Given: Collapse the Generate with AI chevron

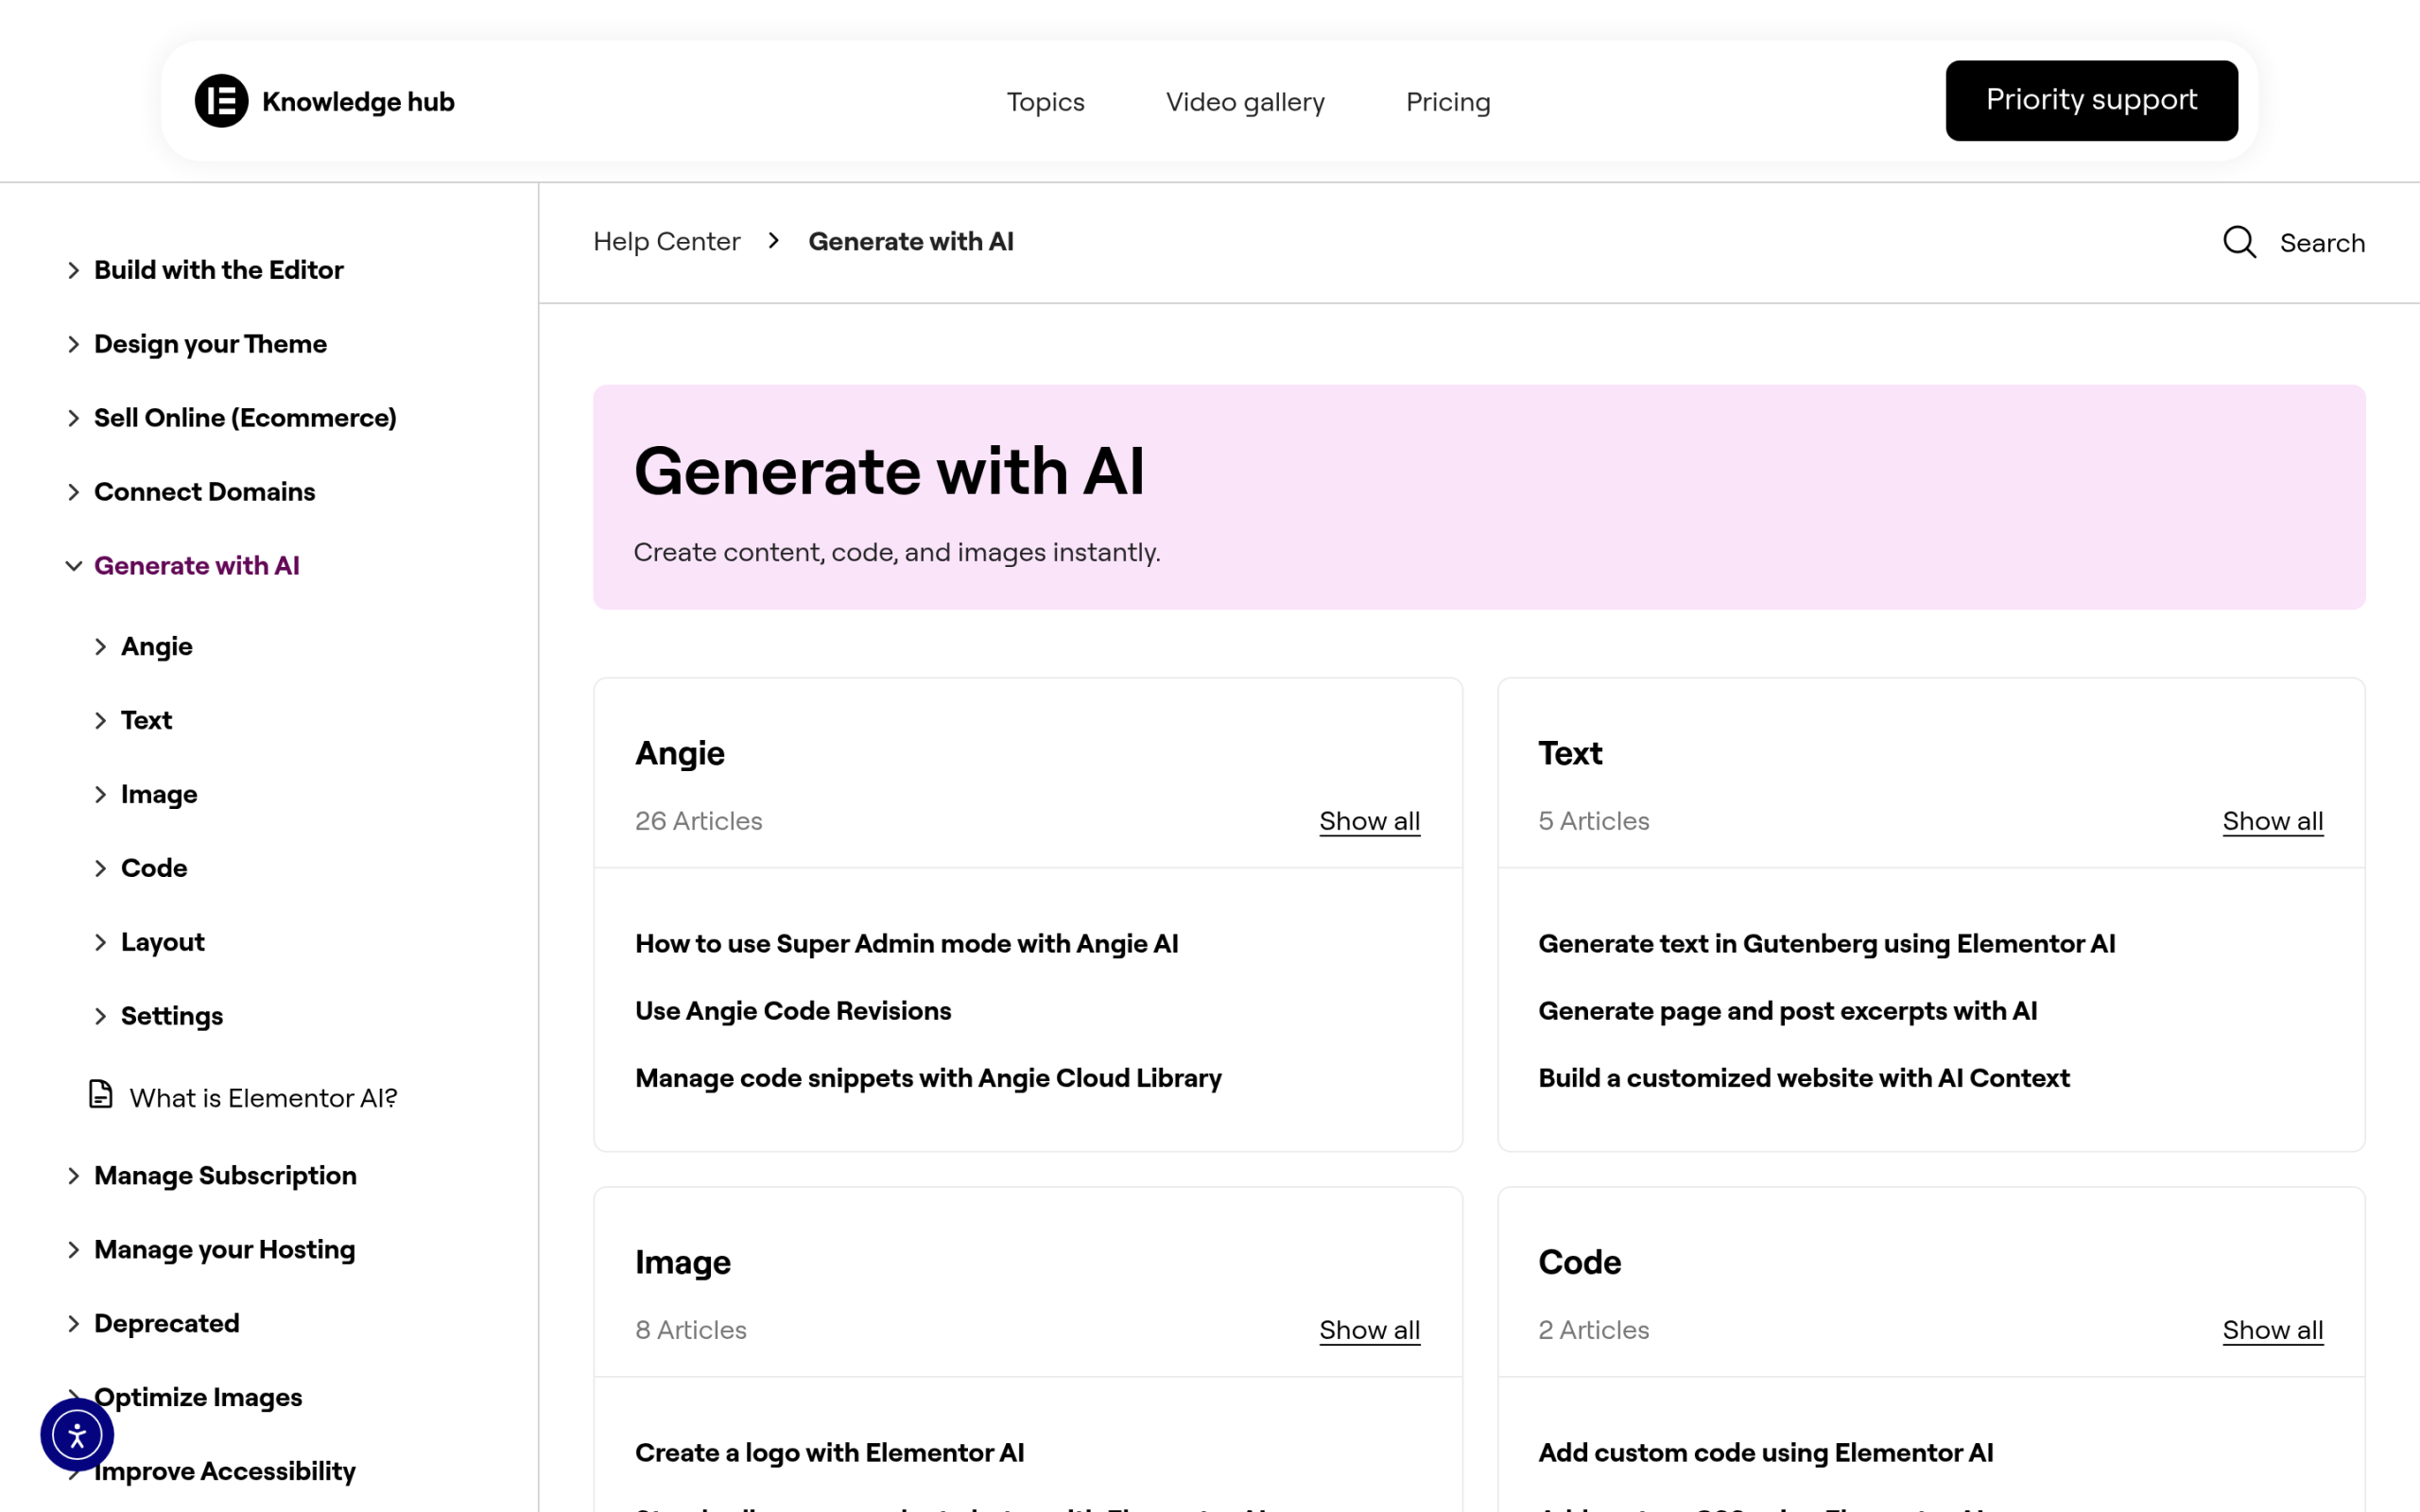Looking at the screenshot, I should pos(73,566).
